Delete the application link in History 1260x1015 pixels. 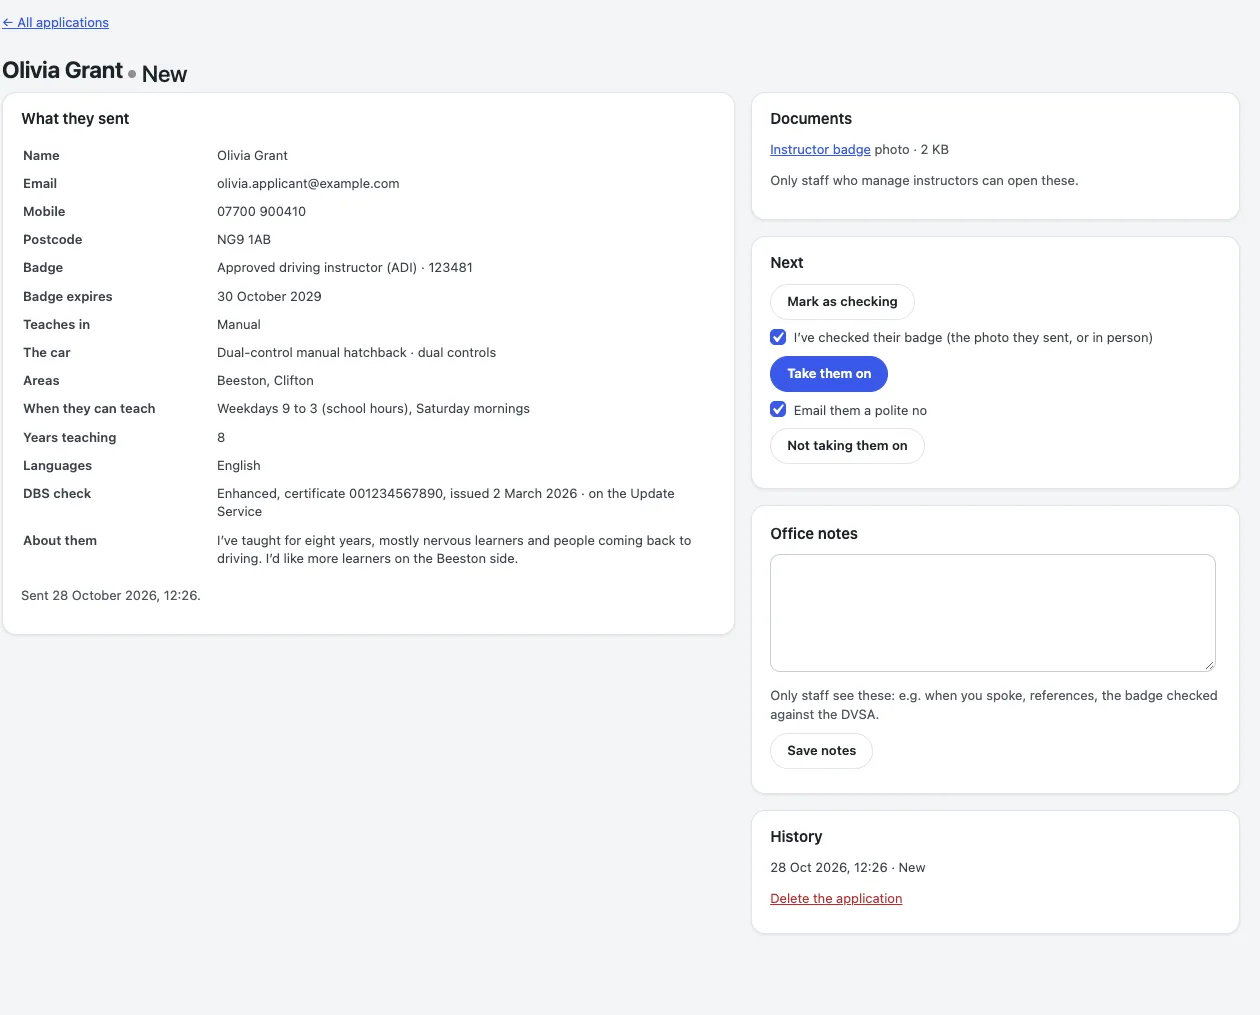[836, 898]
